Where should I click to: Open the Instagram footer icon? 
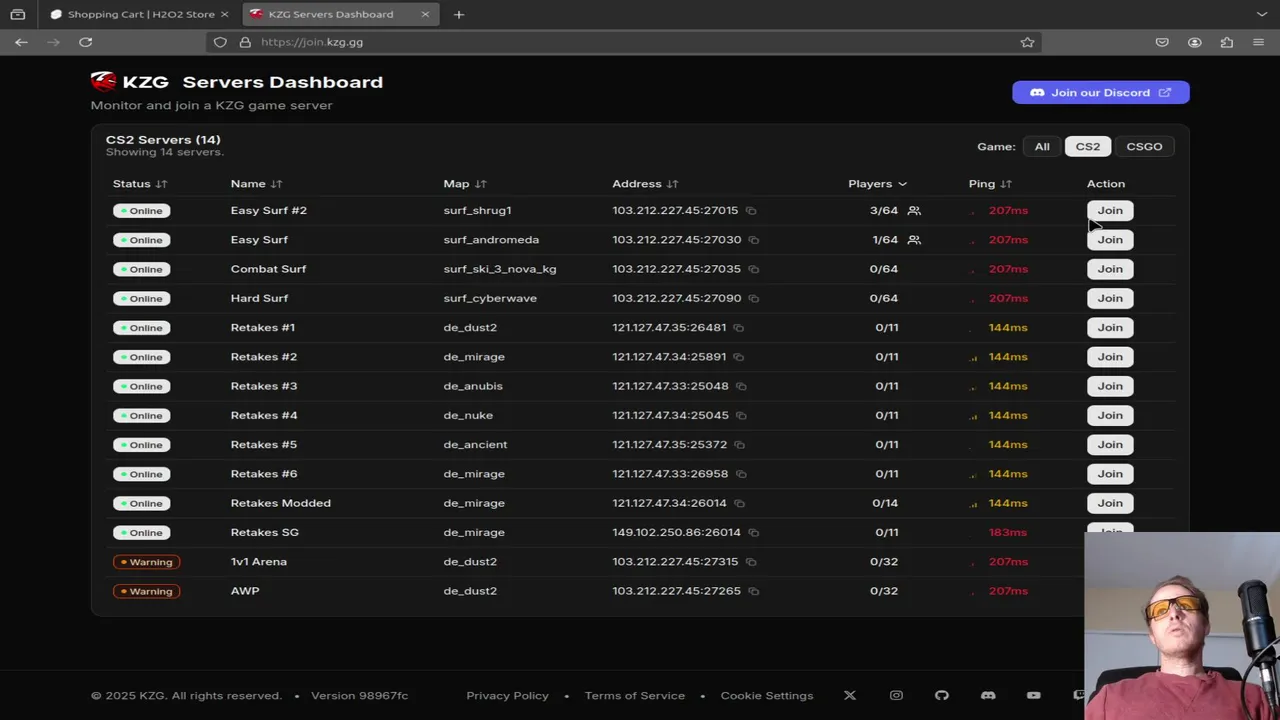pos(896,696)
